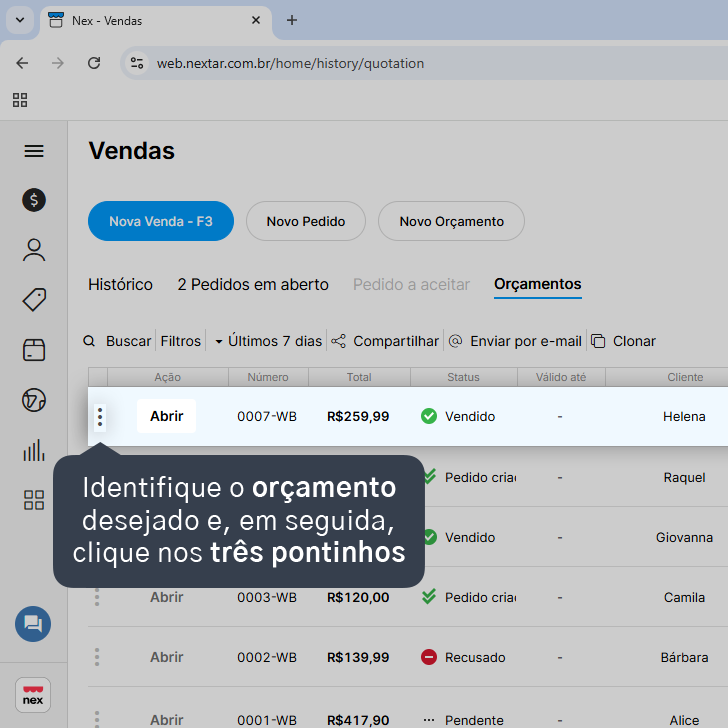This screenshot has height=728, width=728.
Task: Open quotation 0001-WB with Abrir
Action: coord(166,720)
